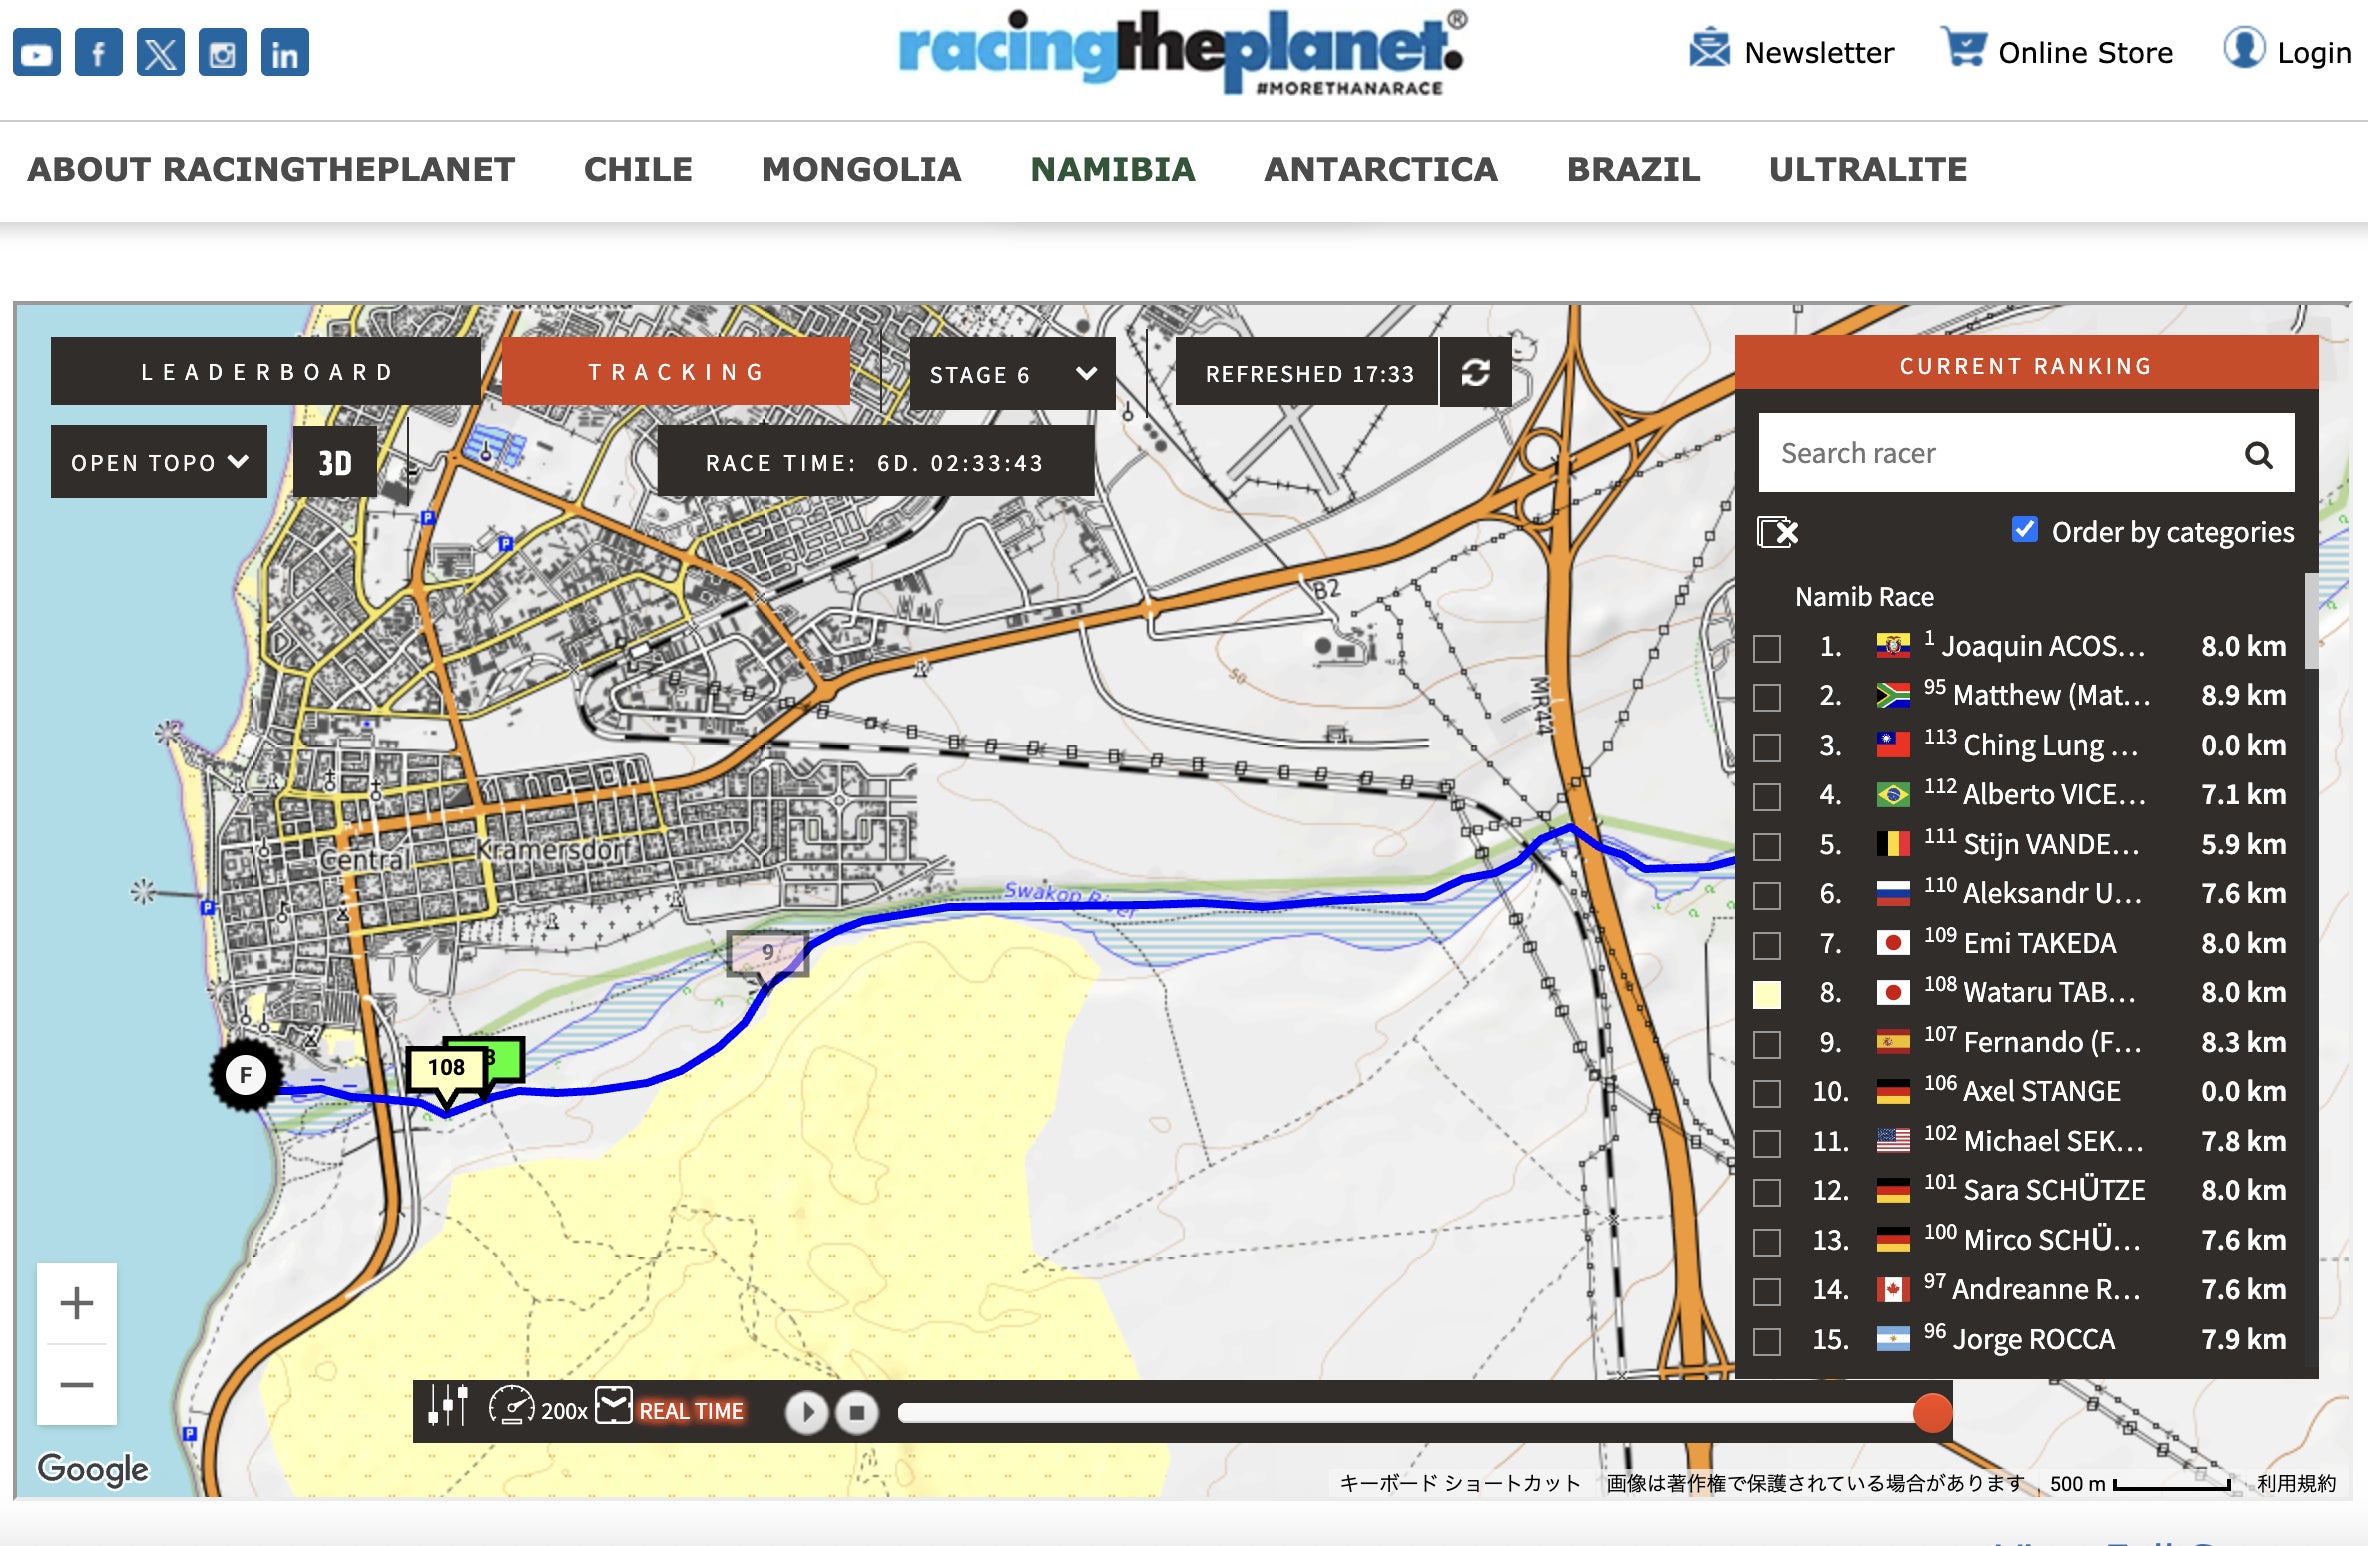
Task: Toggle the 3D map view button
Action: [x=335, y=462]
